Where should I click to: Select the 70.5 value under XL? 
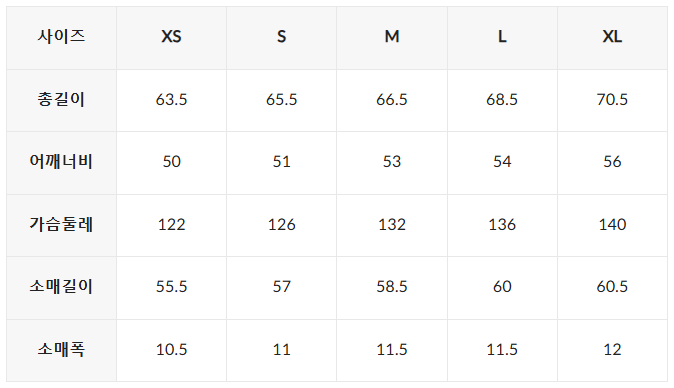pyautogui.click(x=612, y=100)
